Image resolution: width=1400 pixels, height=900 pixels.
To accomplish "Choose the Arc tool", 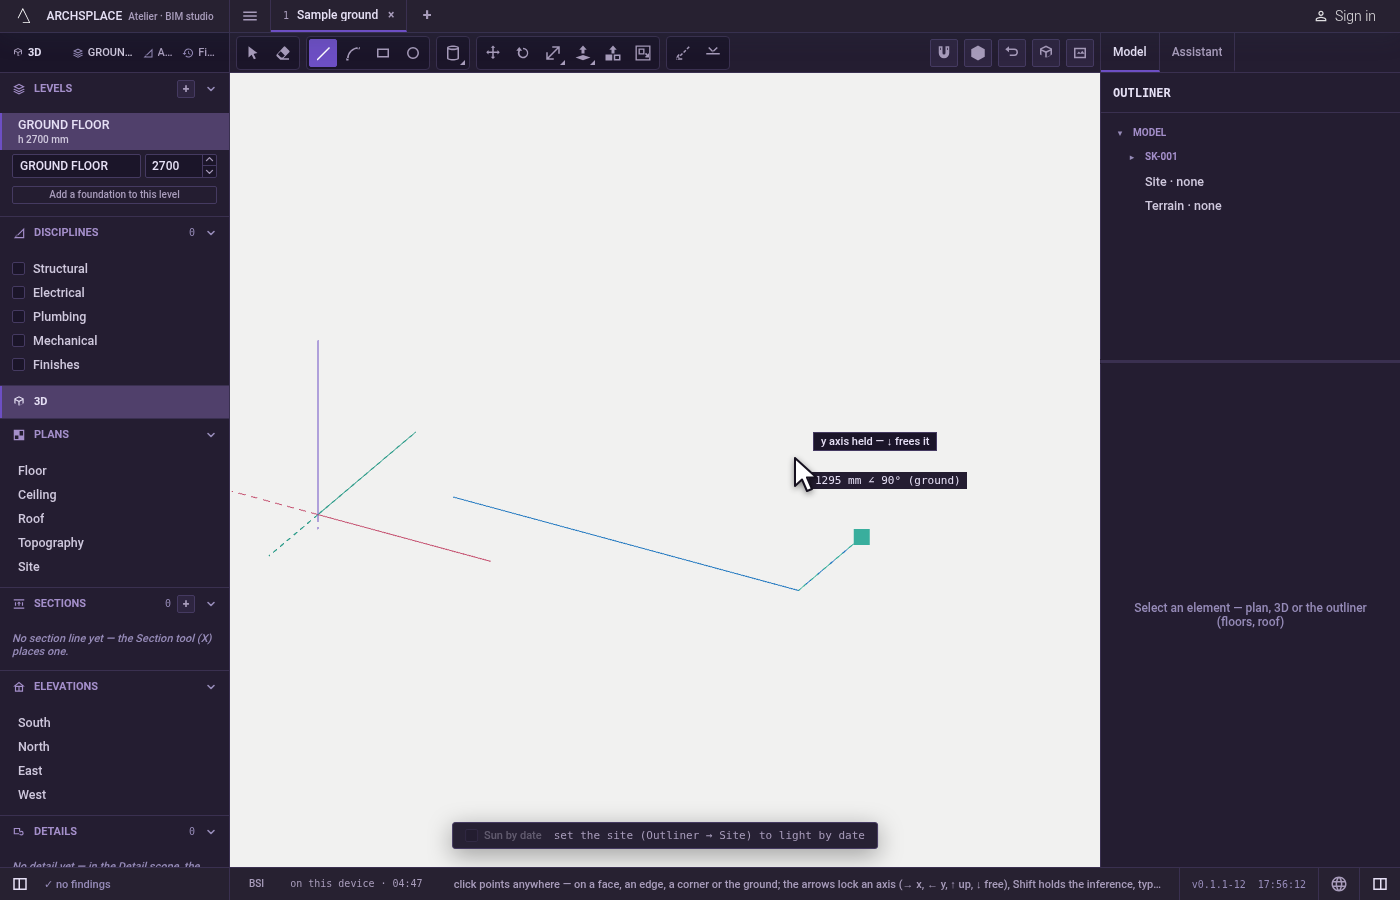I will [353, 53].
